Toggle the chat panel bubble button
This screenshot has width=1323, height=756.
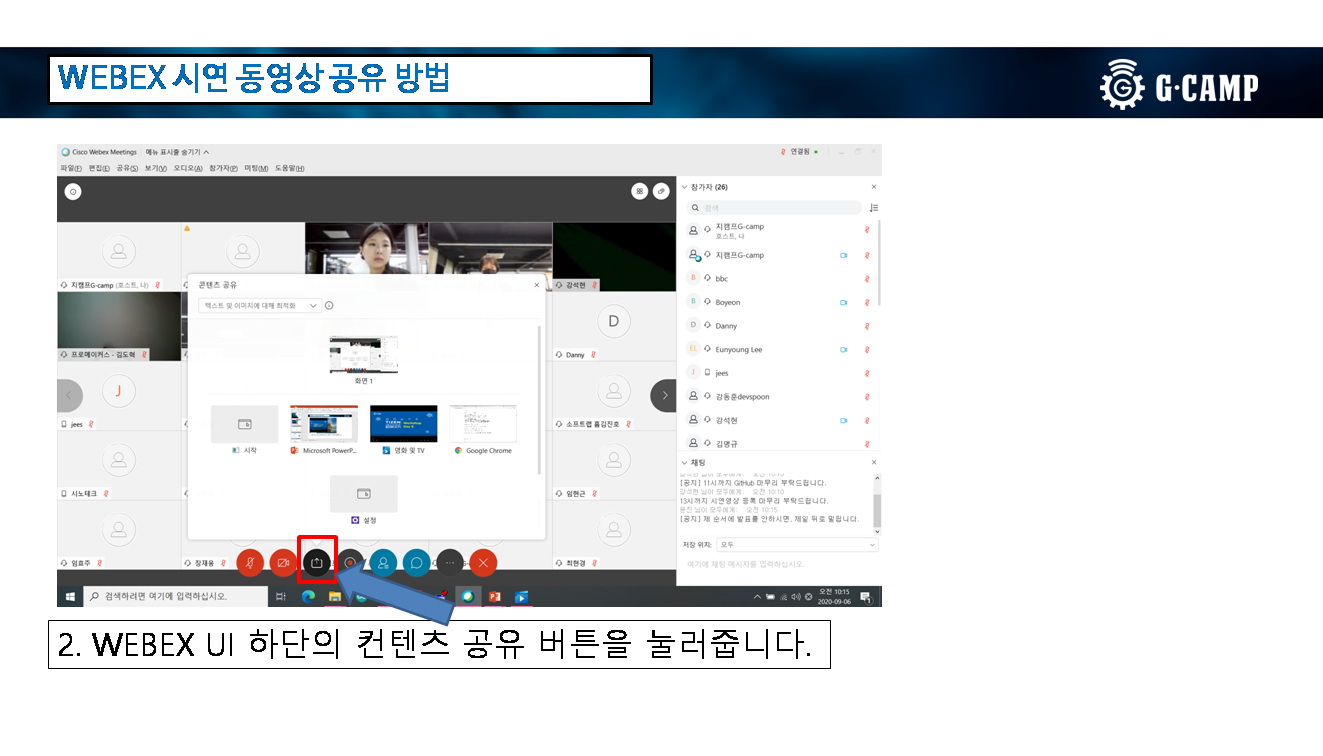416,563
